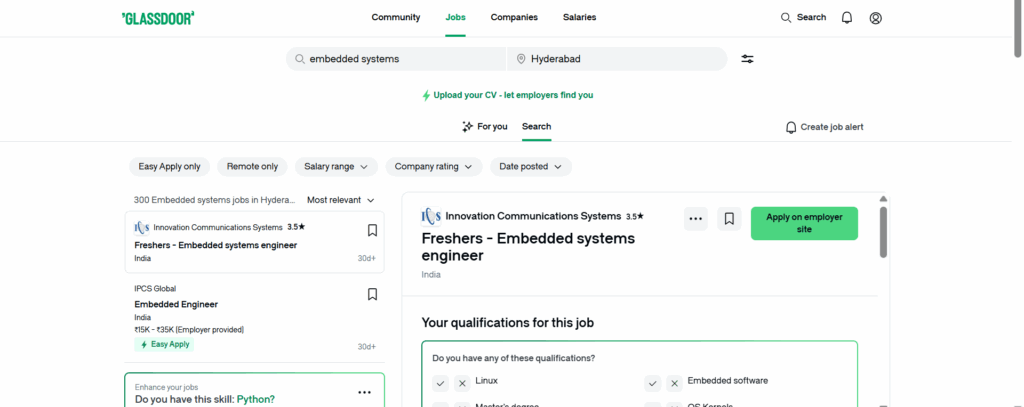Image resolution: width=1024 pixels, height=407 pixels.
Task: Reject Embedded software qualification with X
Action: [674, 383]
